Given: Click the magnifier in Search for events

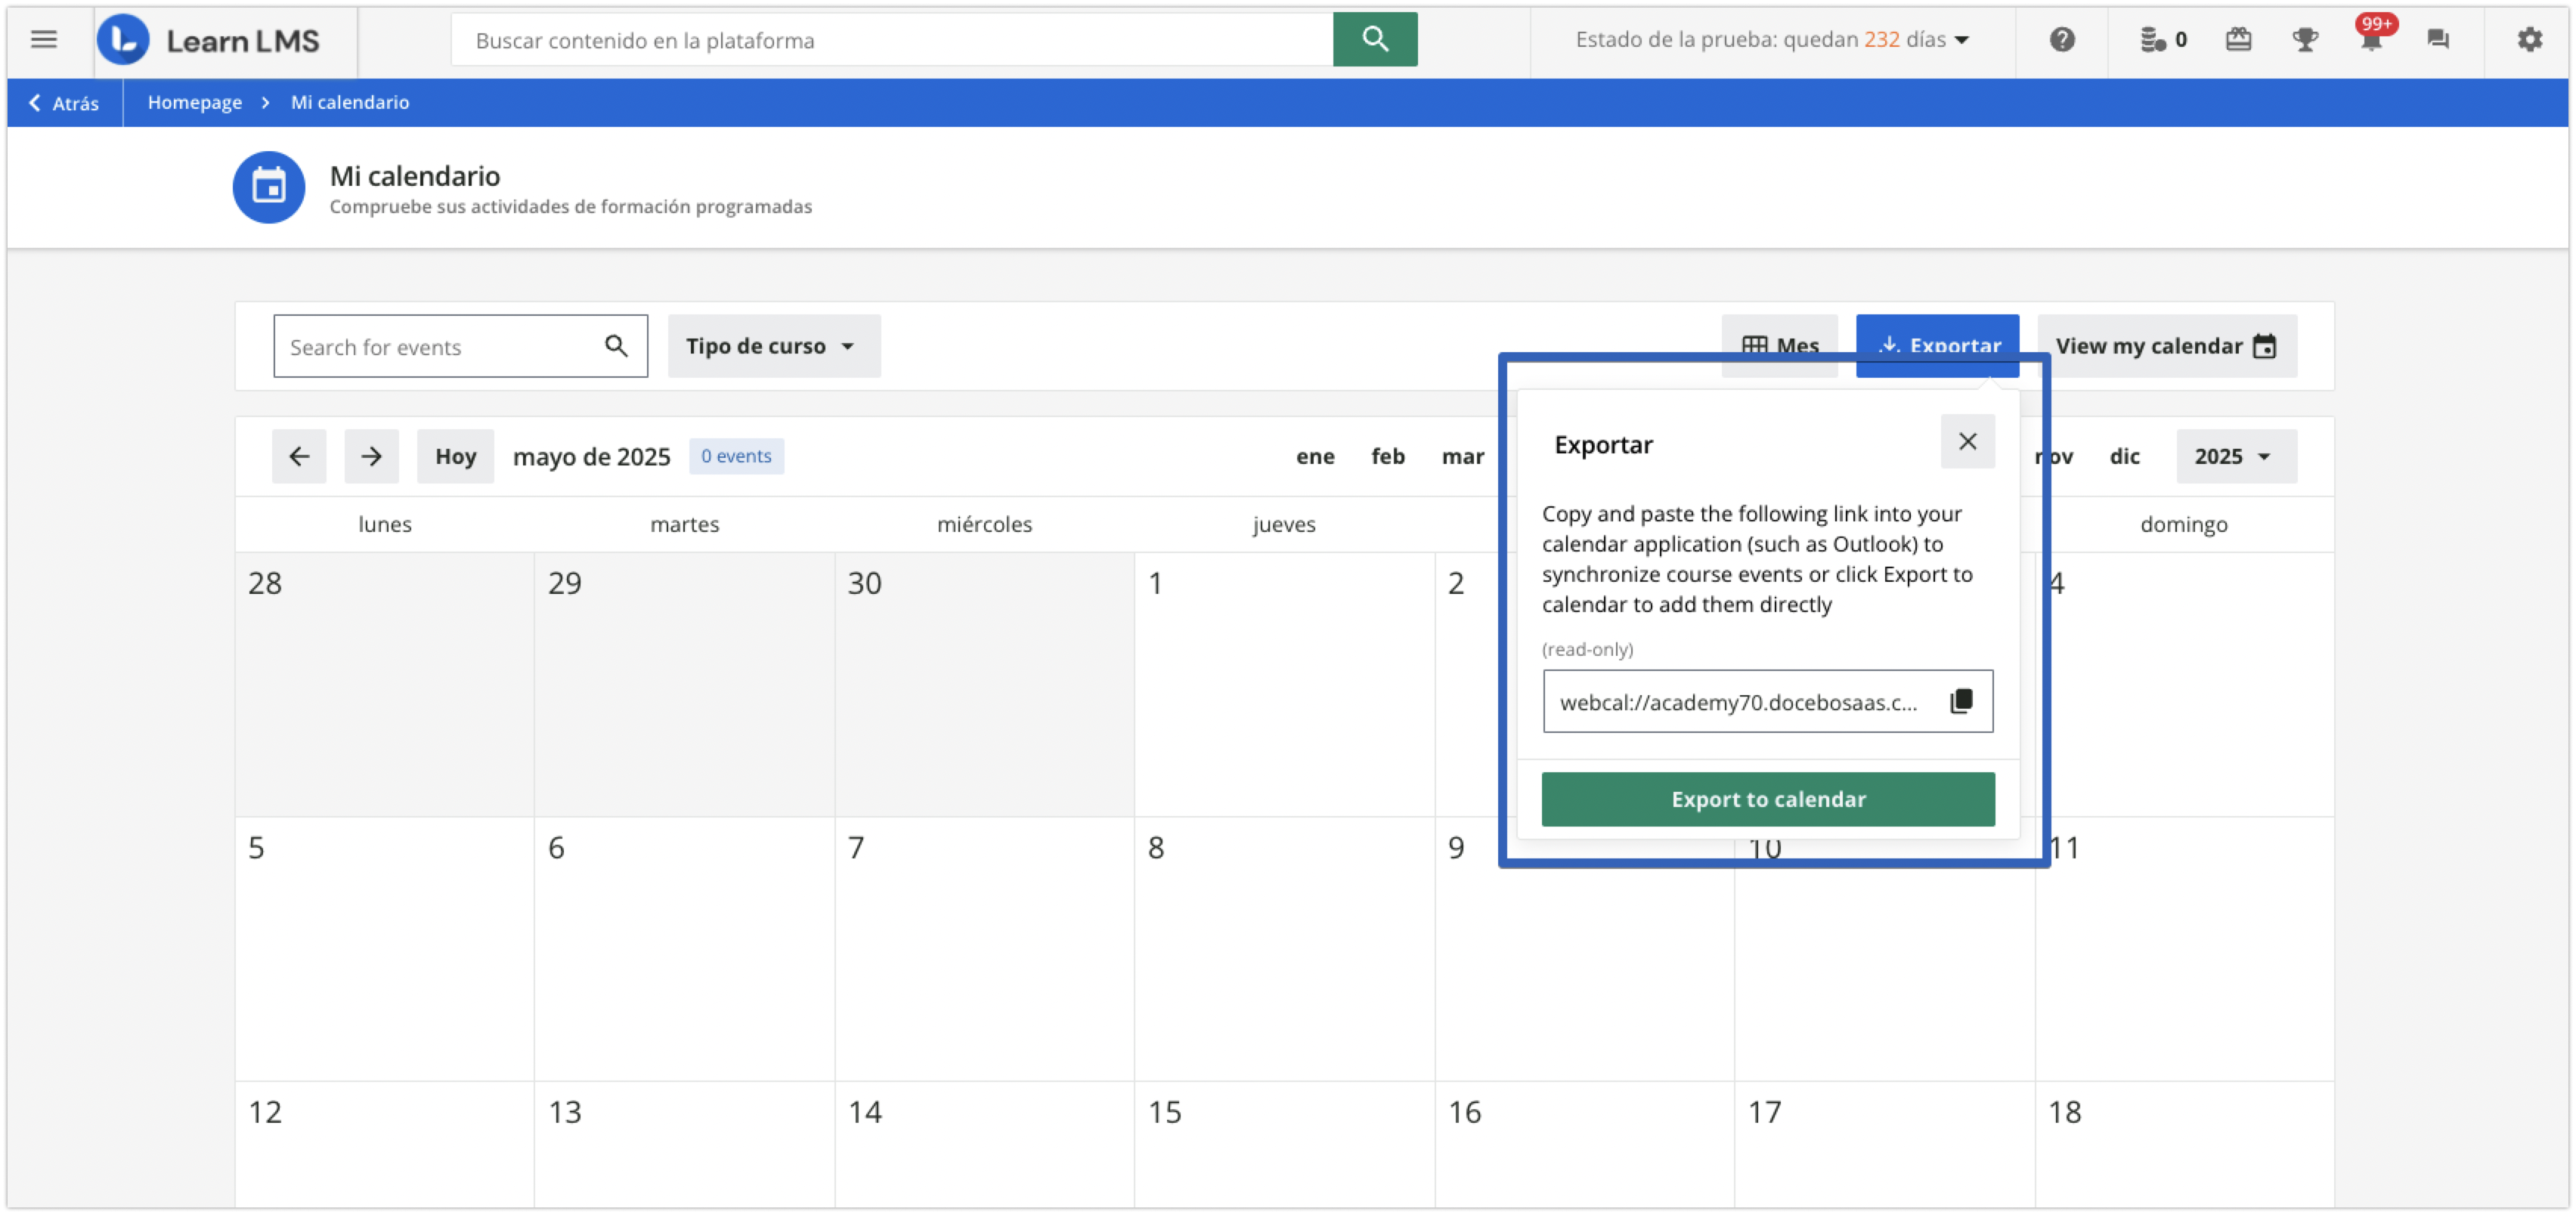Looking at the screenshot, I should pyautogui.click(x=616, y=346).
